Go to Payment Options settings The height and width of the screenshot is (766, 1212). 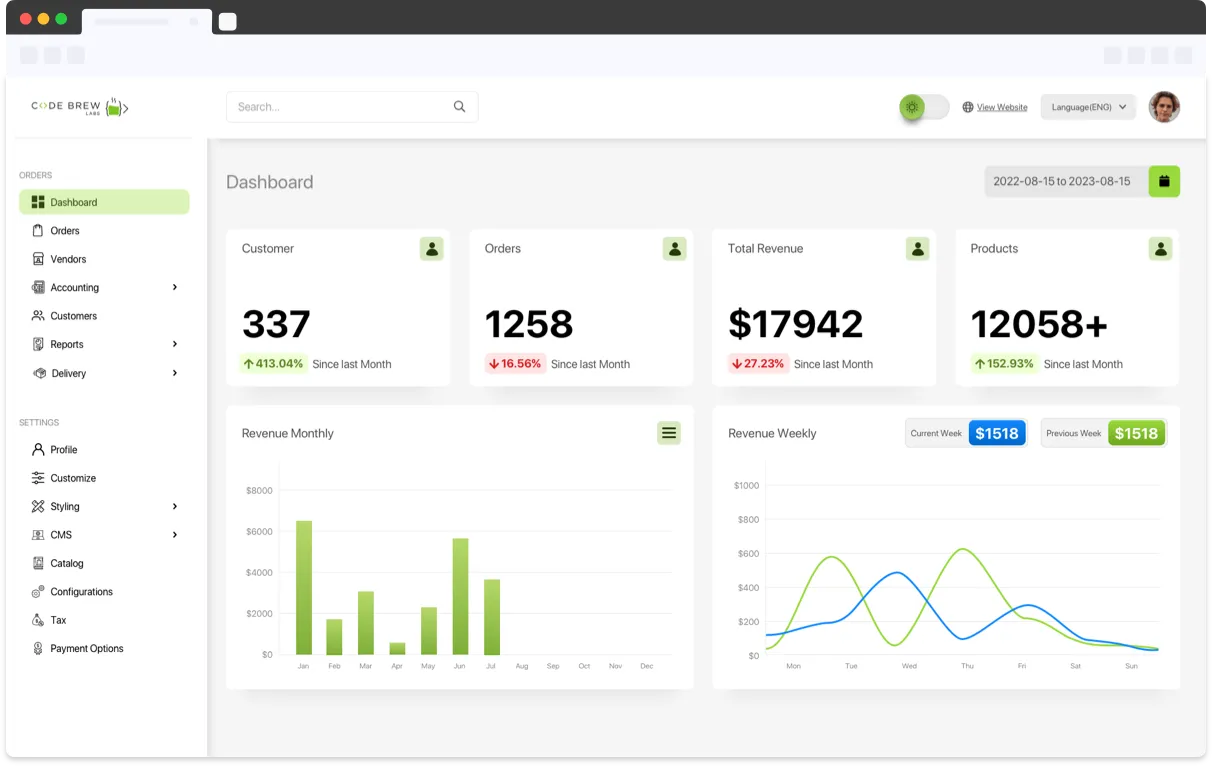click(87, 649)
